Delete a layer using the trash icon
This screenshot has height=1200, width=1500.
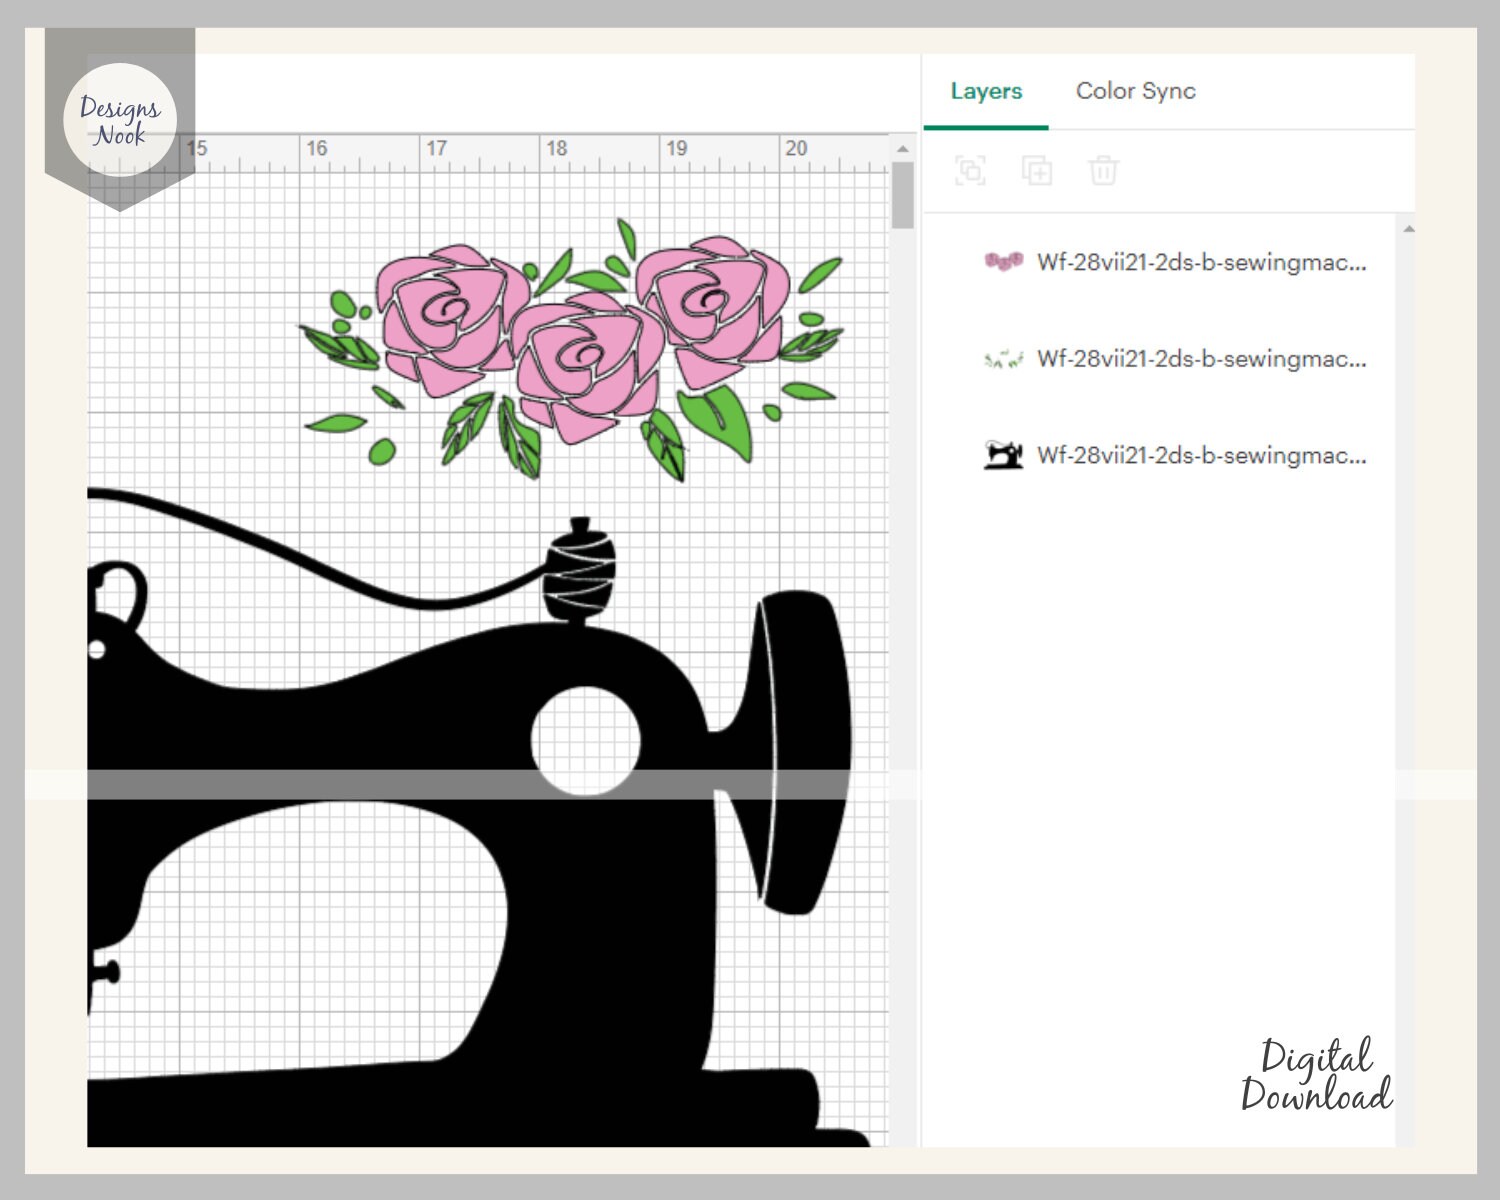tap(1104, 170)
